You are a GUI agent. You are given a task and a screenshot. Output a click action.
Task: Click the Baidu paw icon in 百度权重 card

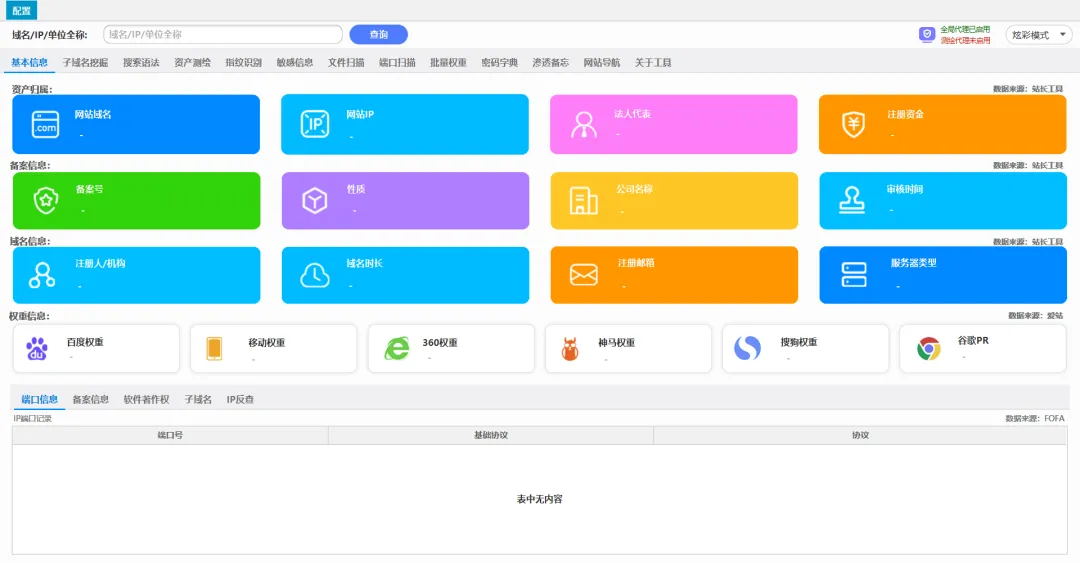[x=37, y=348]
